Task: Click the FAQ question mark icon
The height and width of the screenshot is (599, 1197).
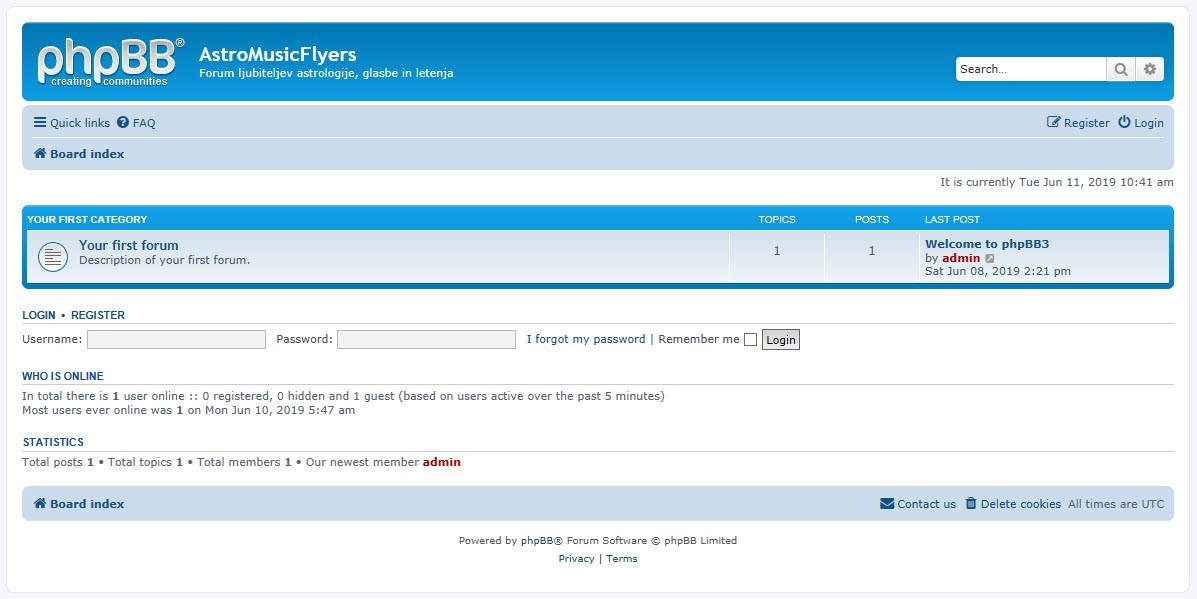Action: [122, 122]
